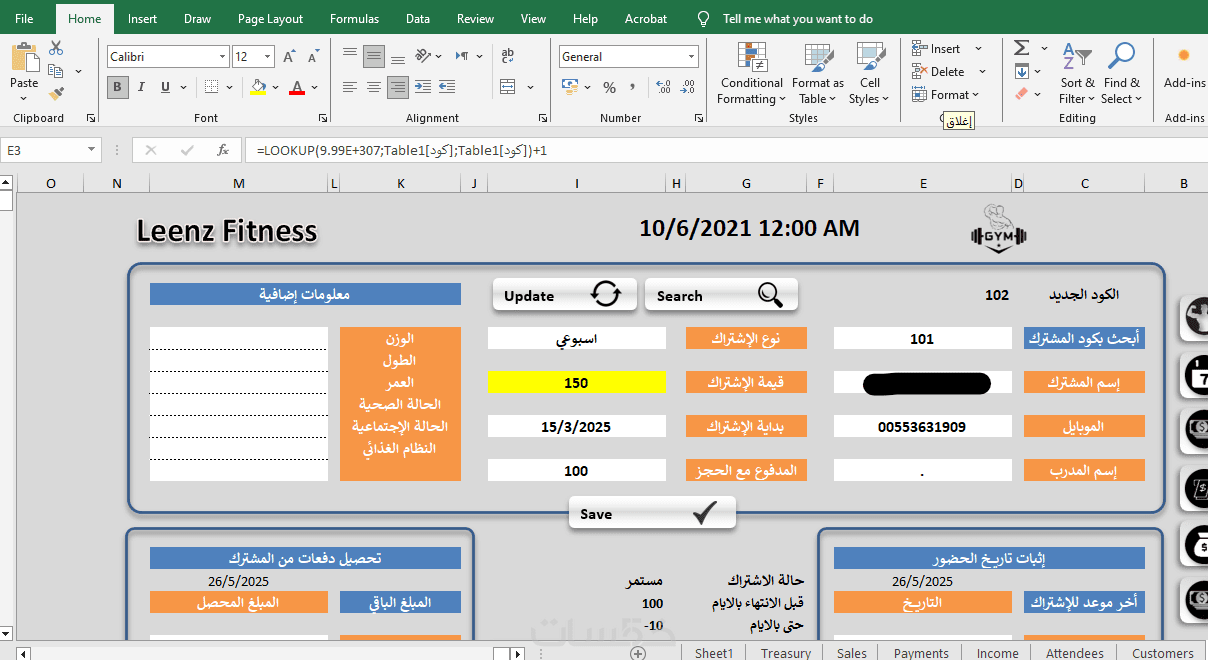Image resolution: width=1208 pixels, height=660 pixels.
Task: Toggle Center horizontal alignment
Action: tap(374, 87)
